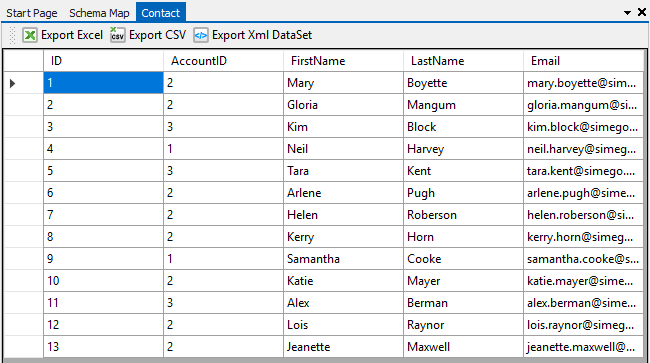Click the toolbar grip handle
The width and height of the screenshot is (650, 363).
click(12, 35)
